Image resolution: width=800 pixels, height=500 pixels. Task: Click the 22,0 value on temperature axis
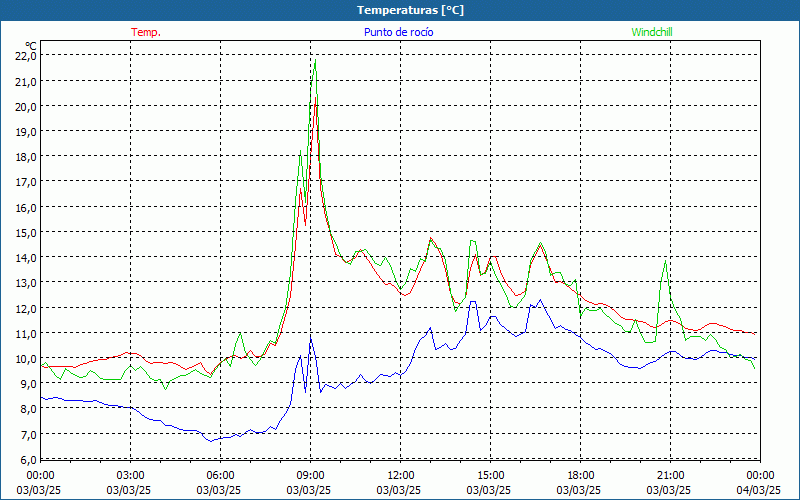(x=25, y=56)
